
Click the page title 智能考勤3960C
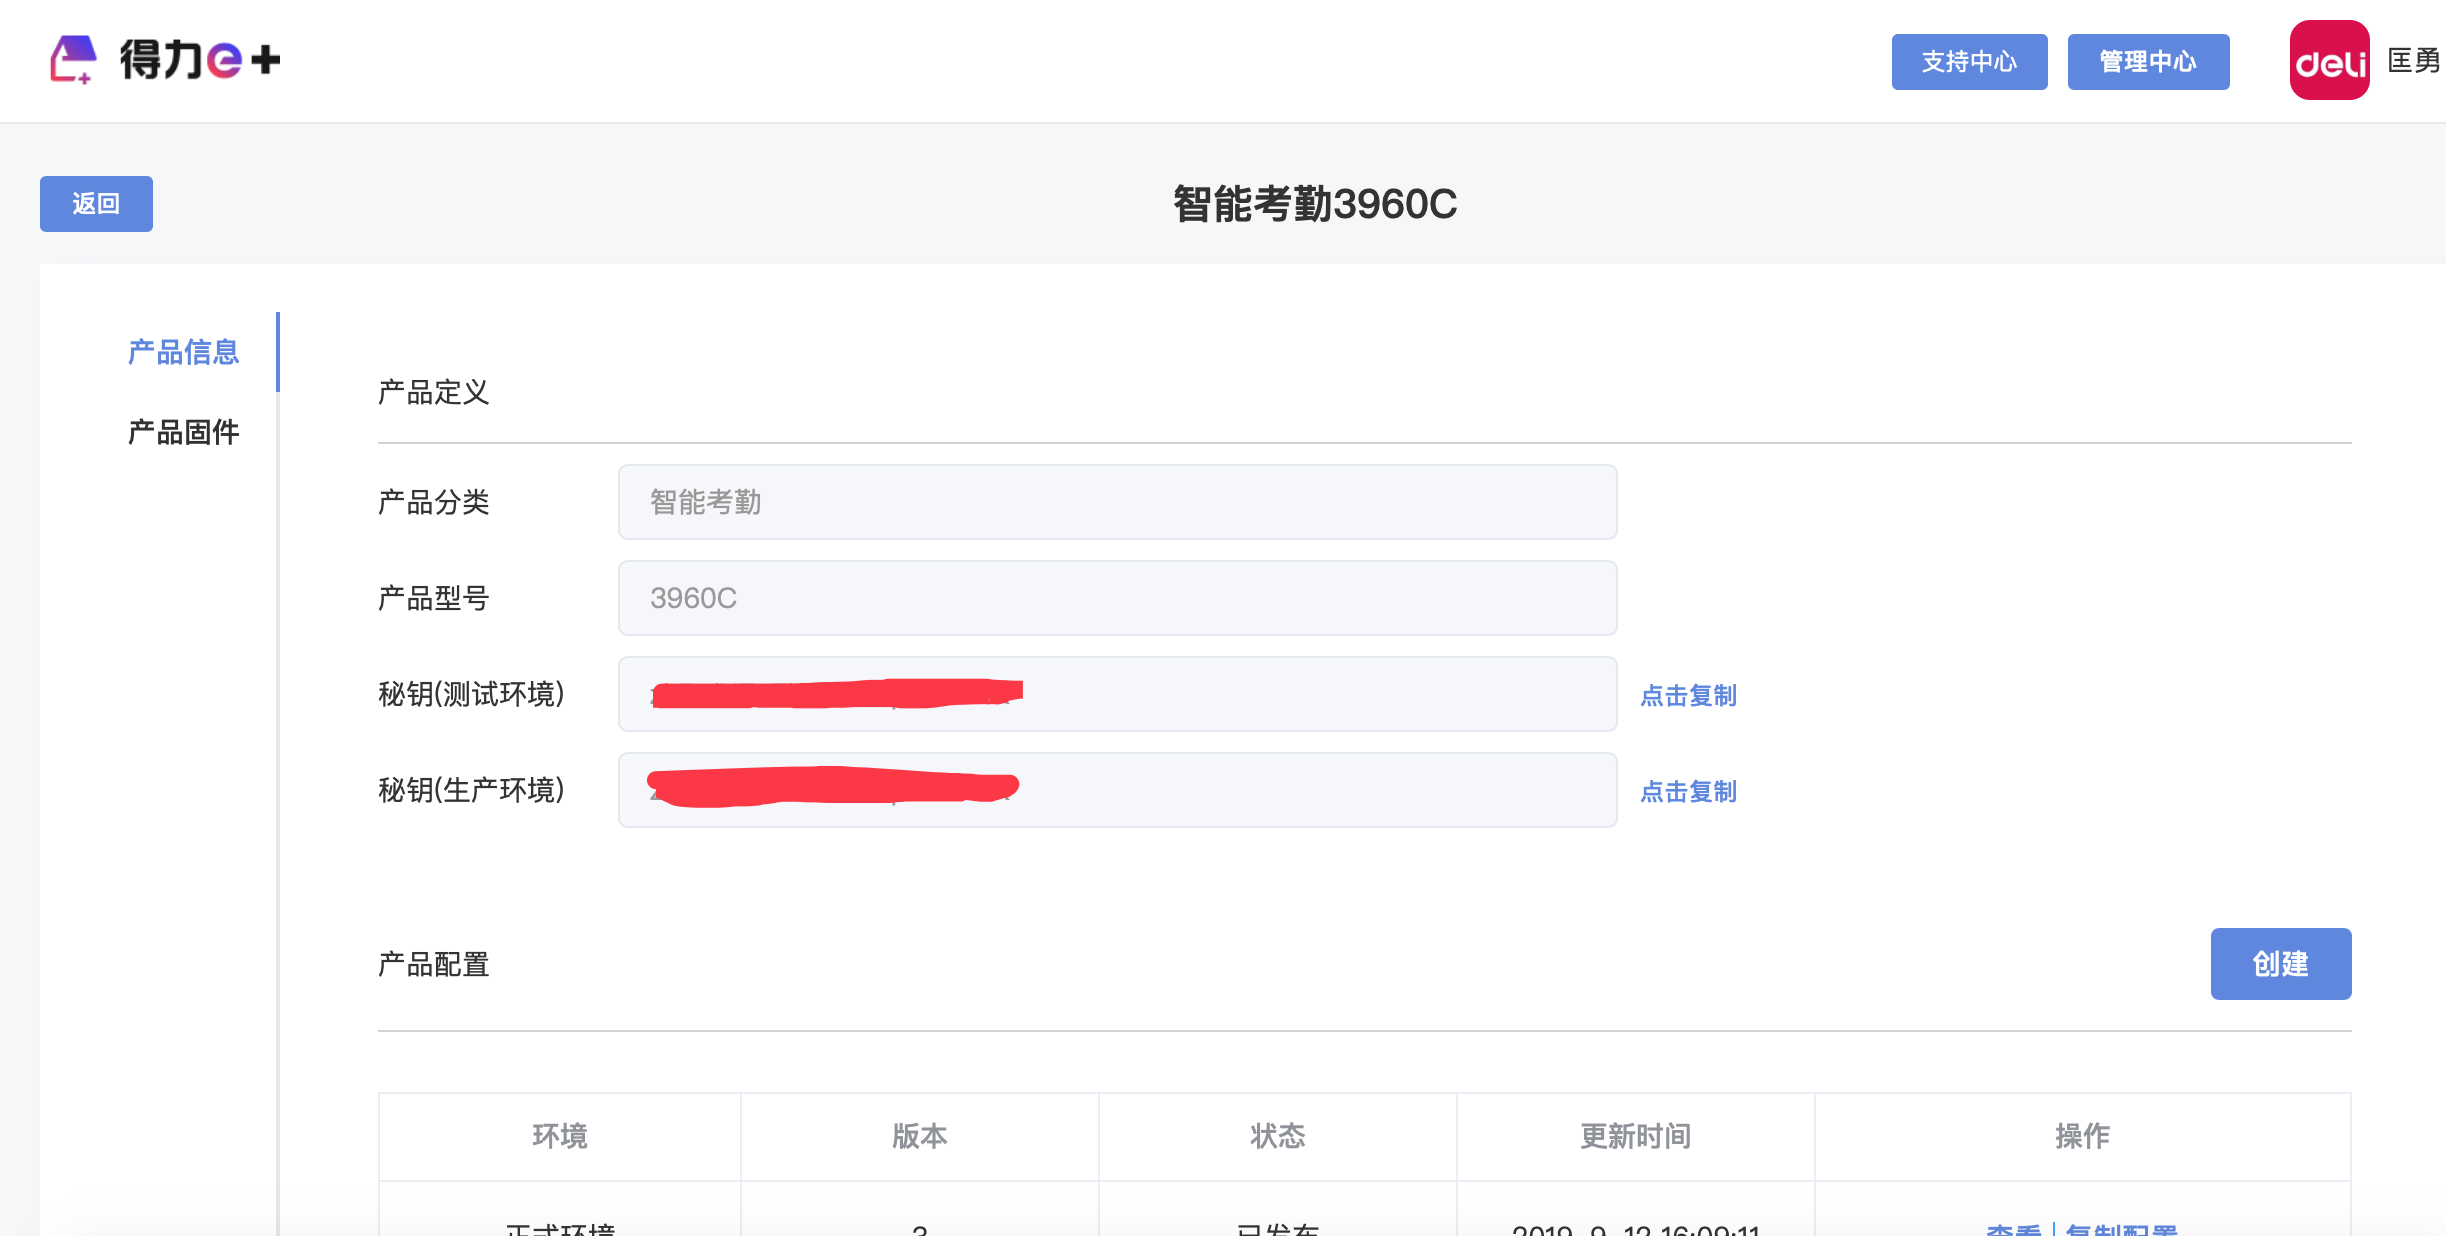point(1315,204)
